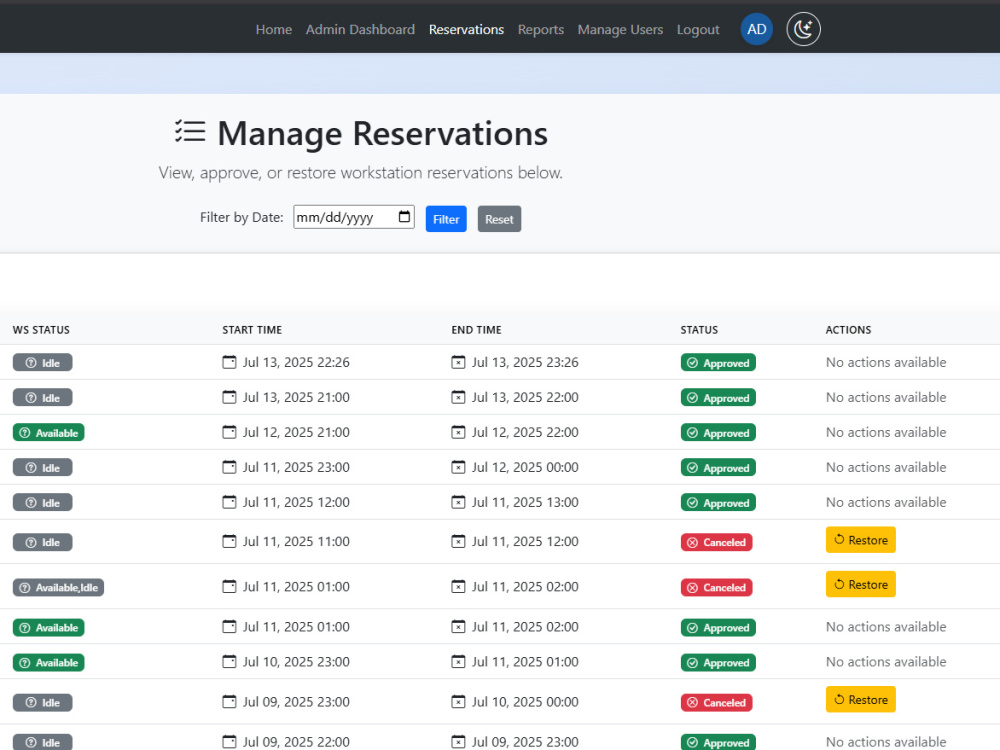Click ACTIONS column header

[848, 330]
